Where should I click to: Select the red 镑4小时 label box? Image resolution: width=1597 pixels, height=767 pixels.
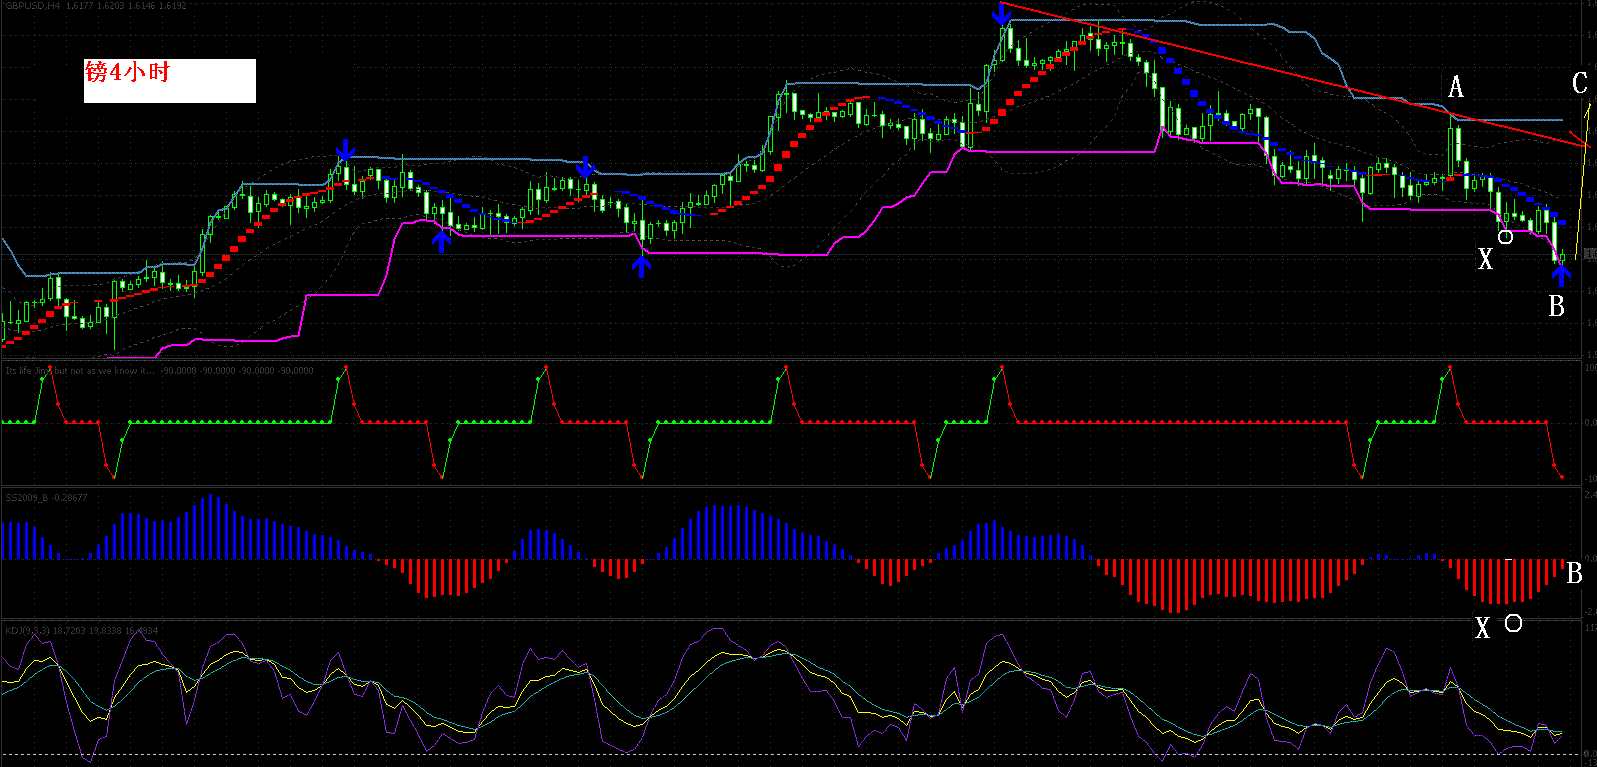pyautogui.click(x=170, y=81)
